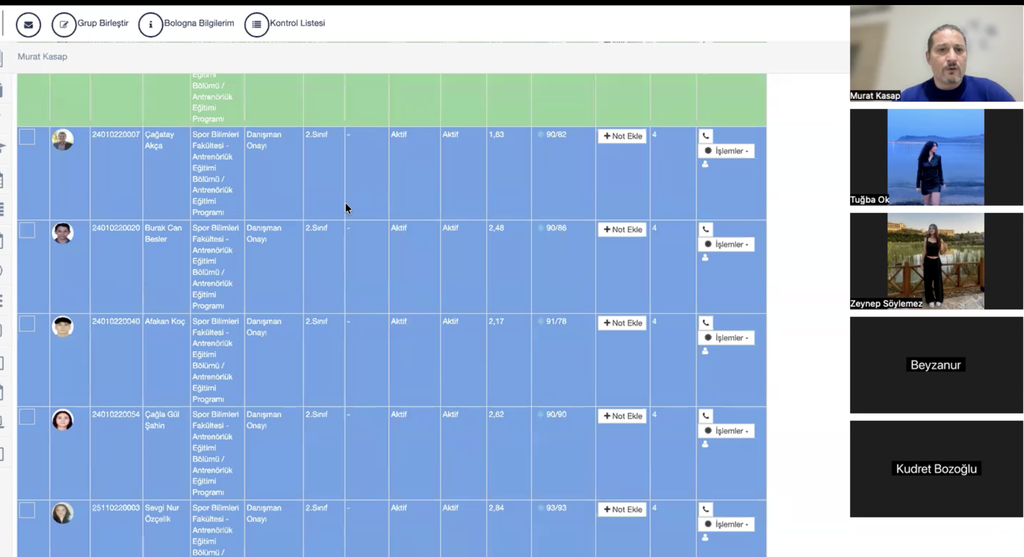Click phone icon in Çağla Gül Şahin row
Image resolution: width=1024 pixels, height=557 pixels.
click(706, 416)
